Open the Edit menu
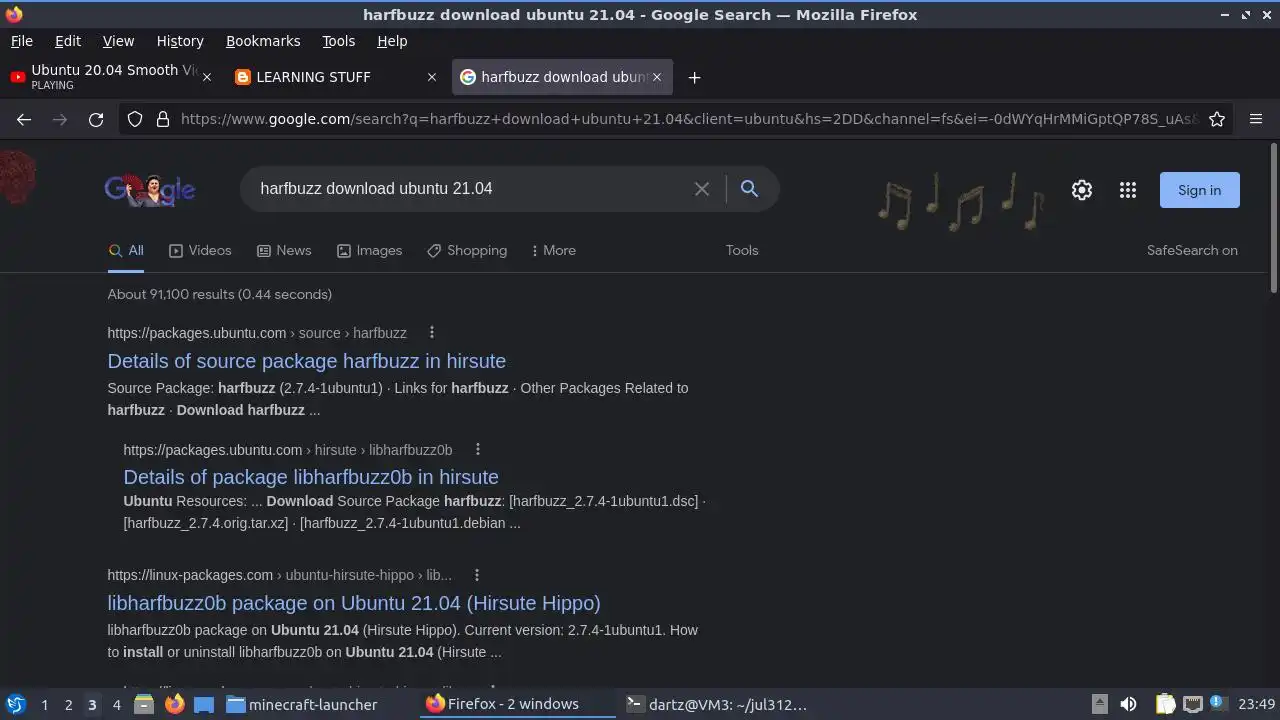1280x720 pixels. 68,41
